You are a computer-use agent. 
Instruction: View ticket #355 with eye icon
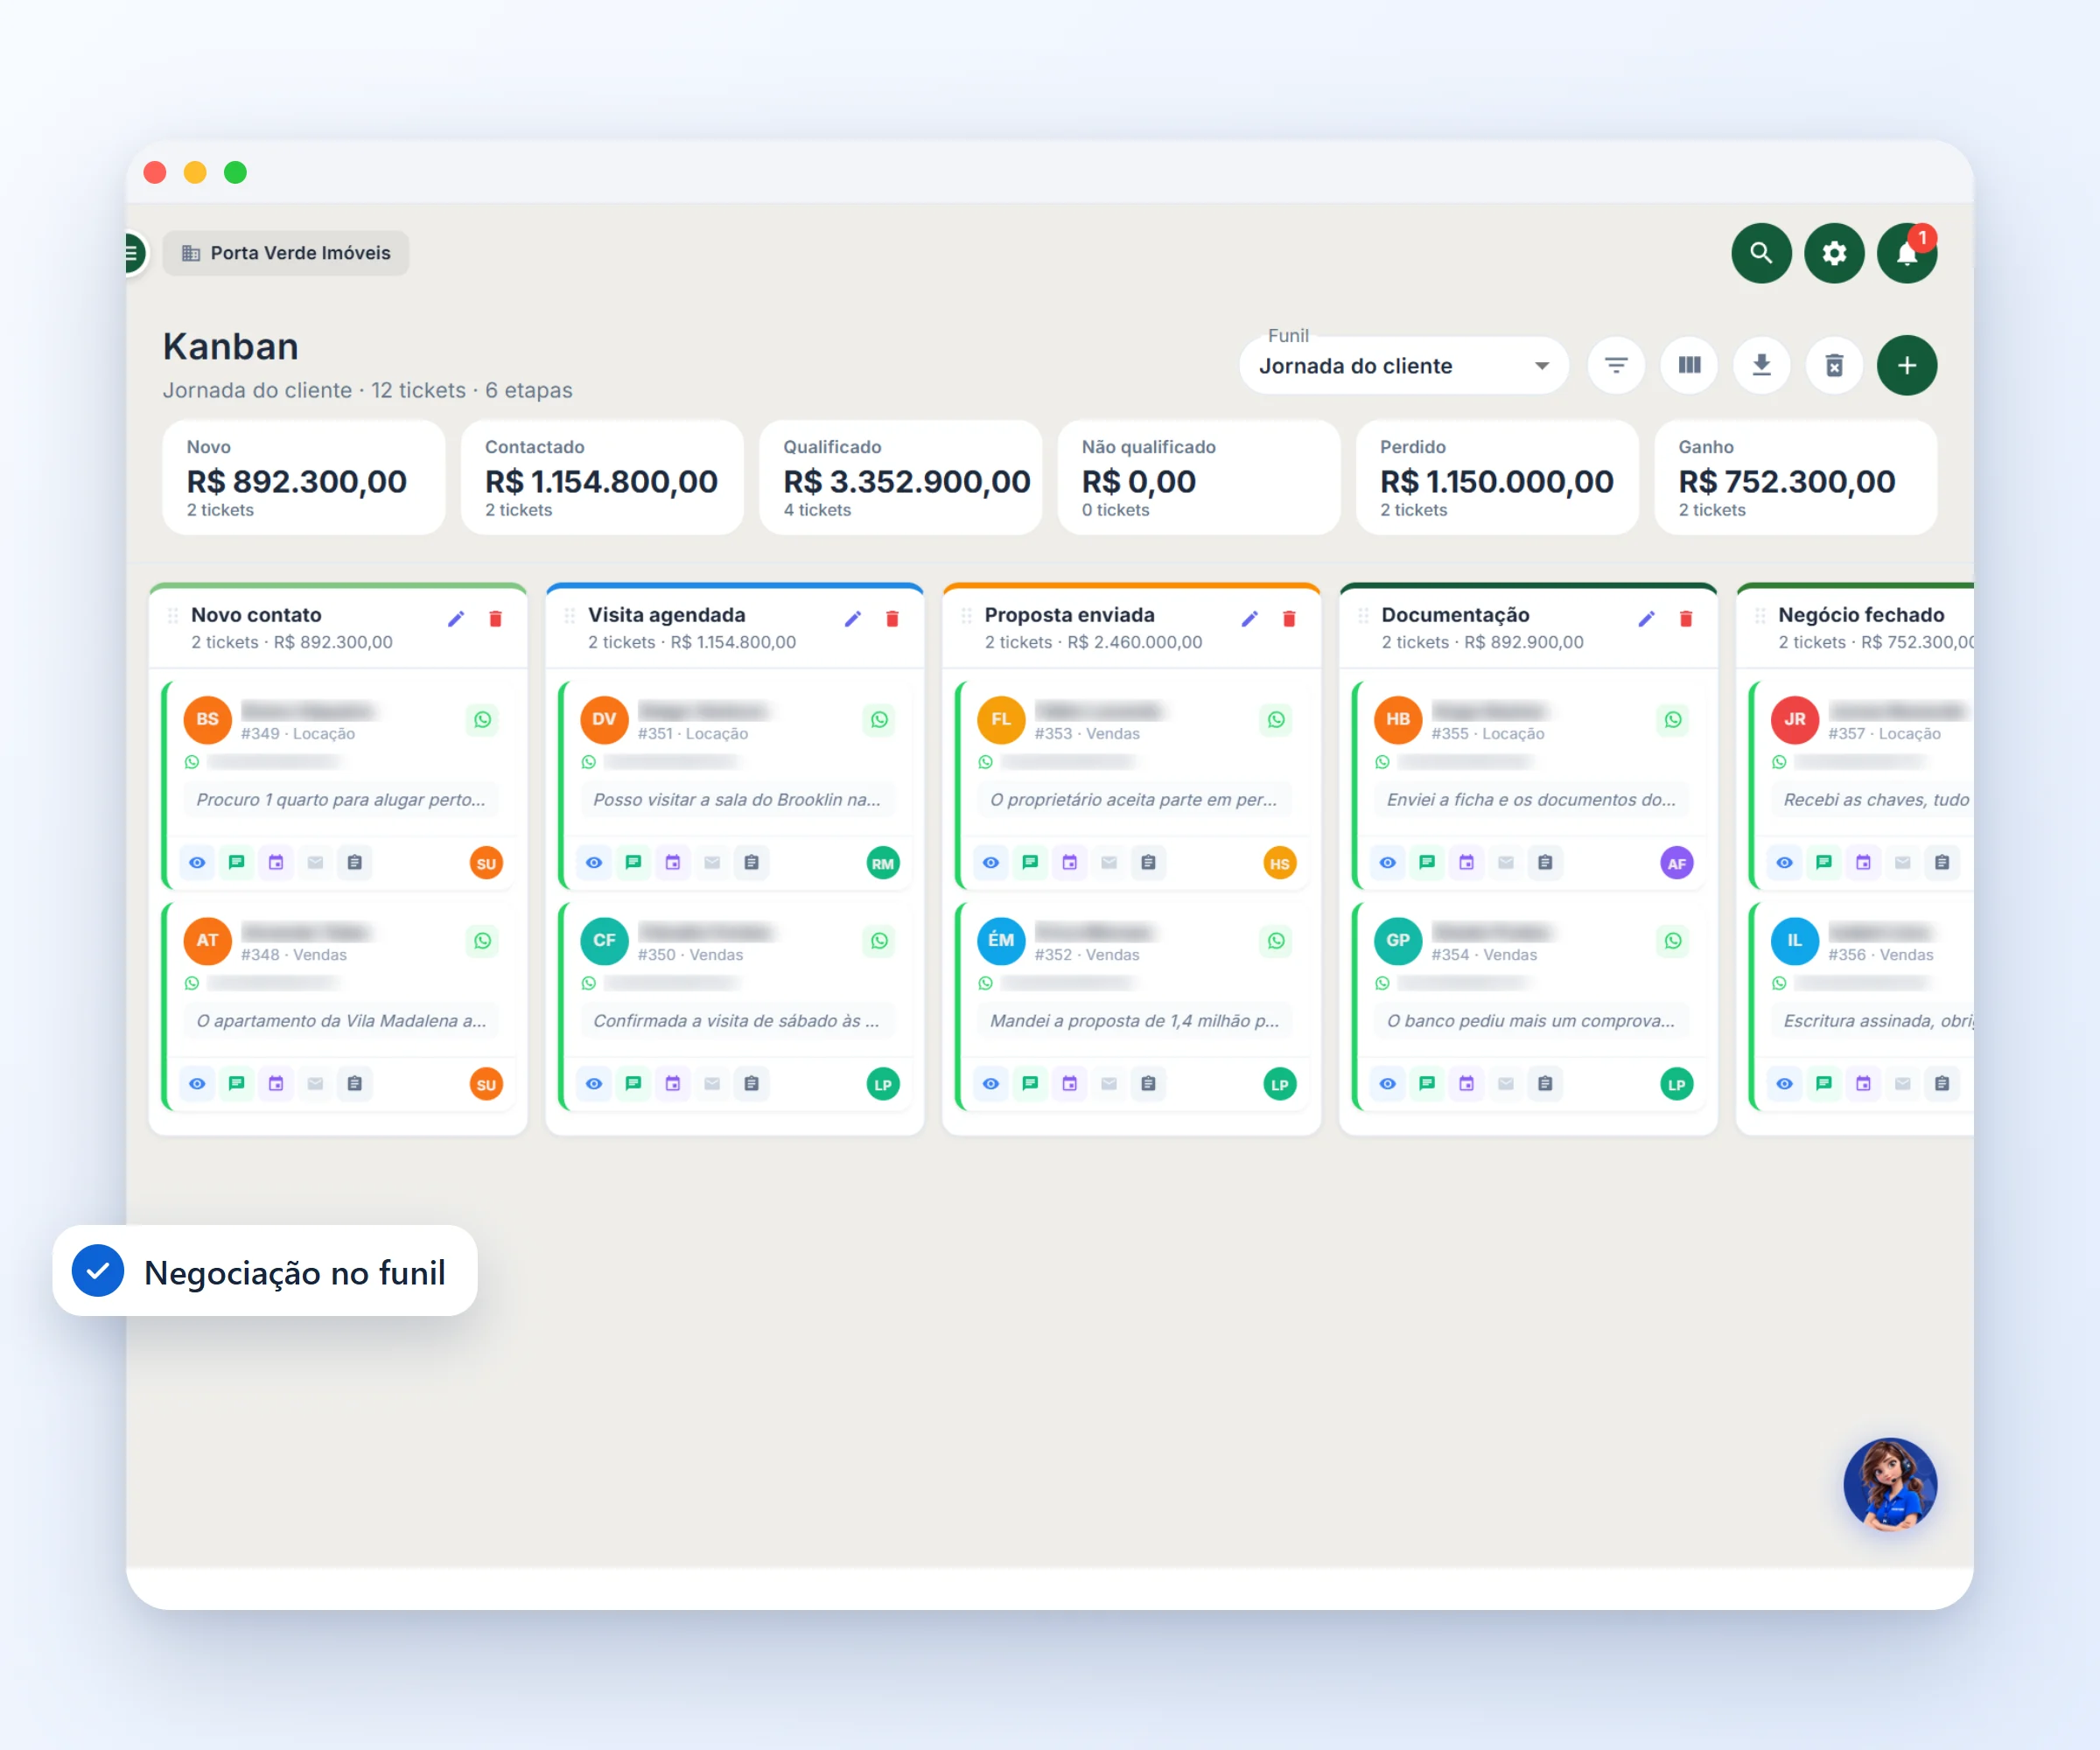pos(1388,862)
